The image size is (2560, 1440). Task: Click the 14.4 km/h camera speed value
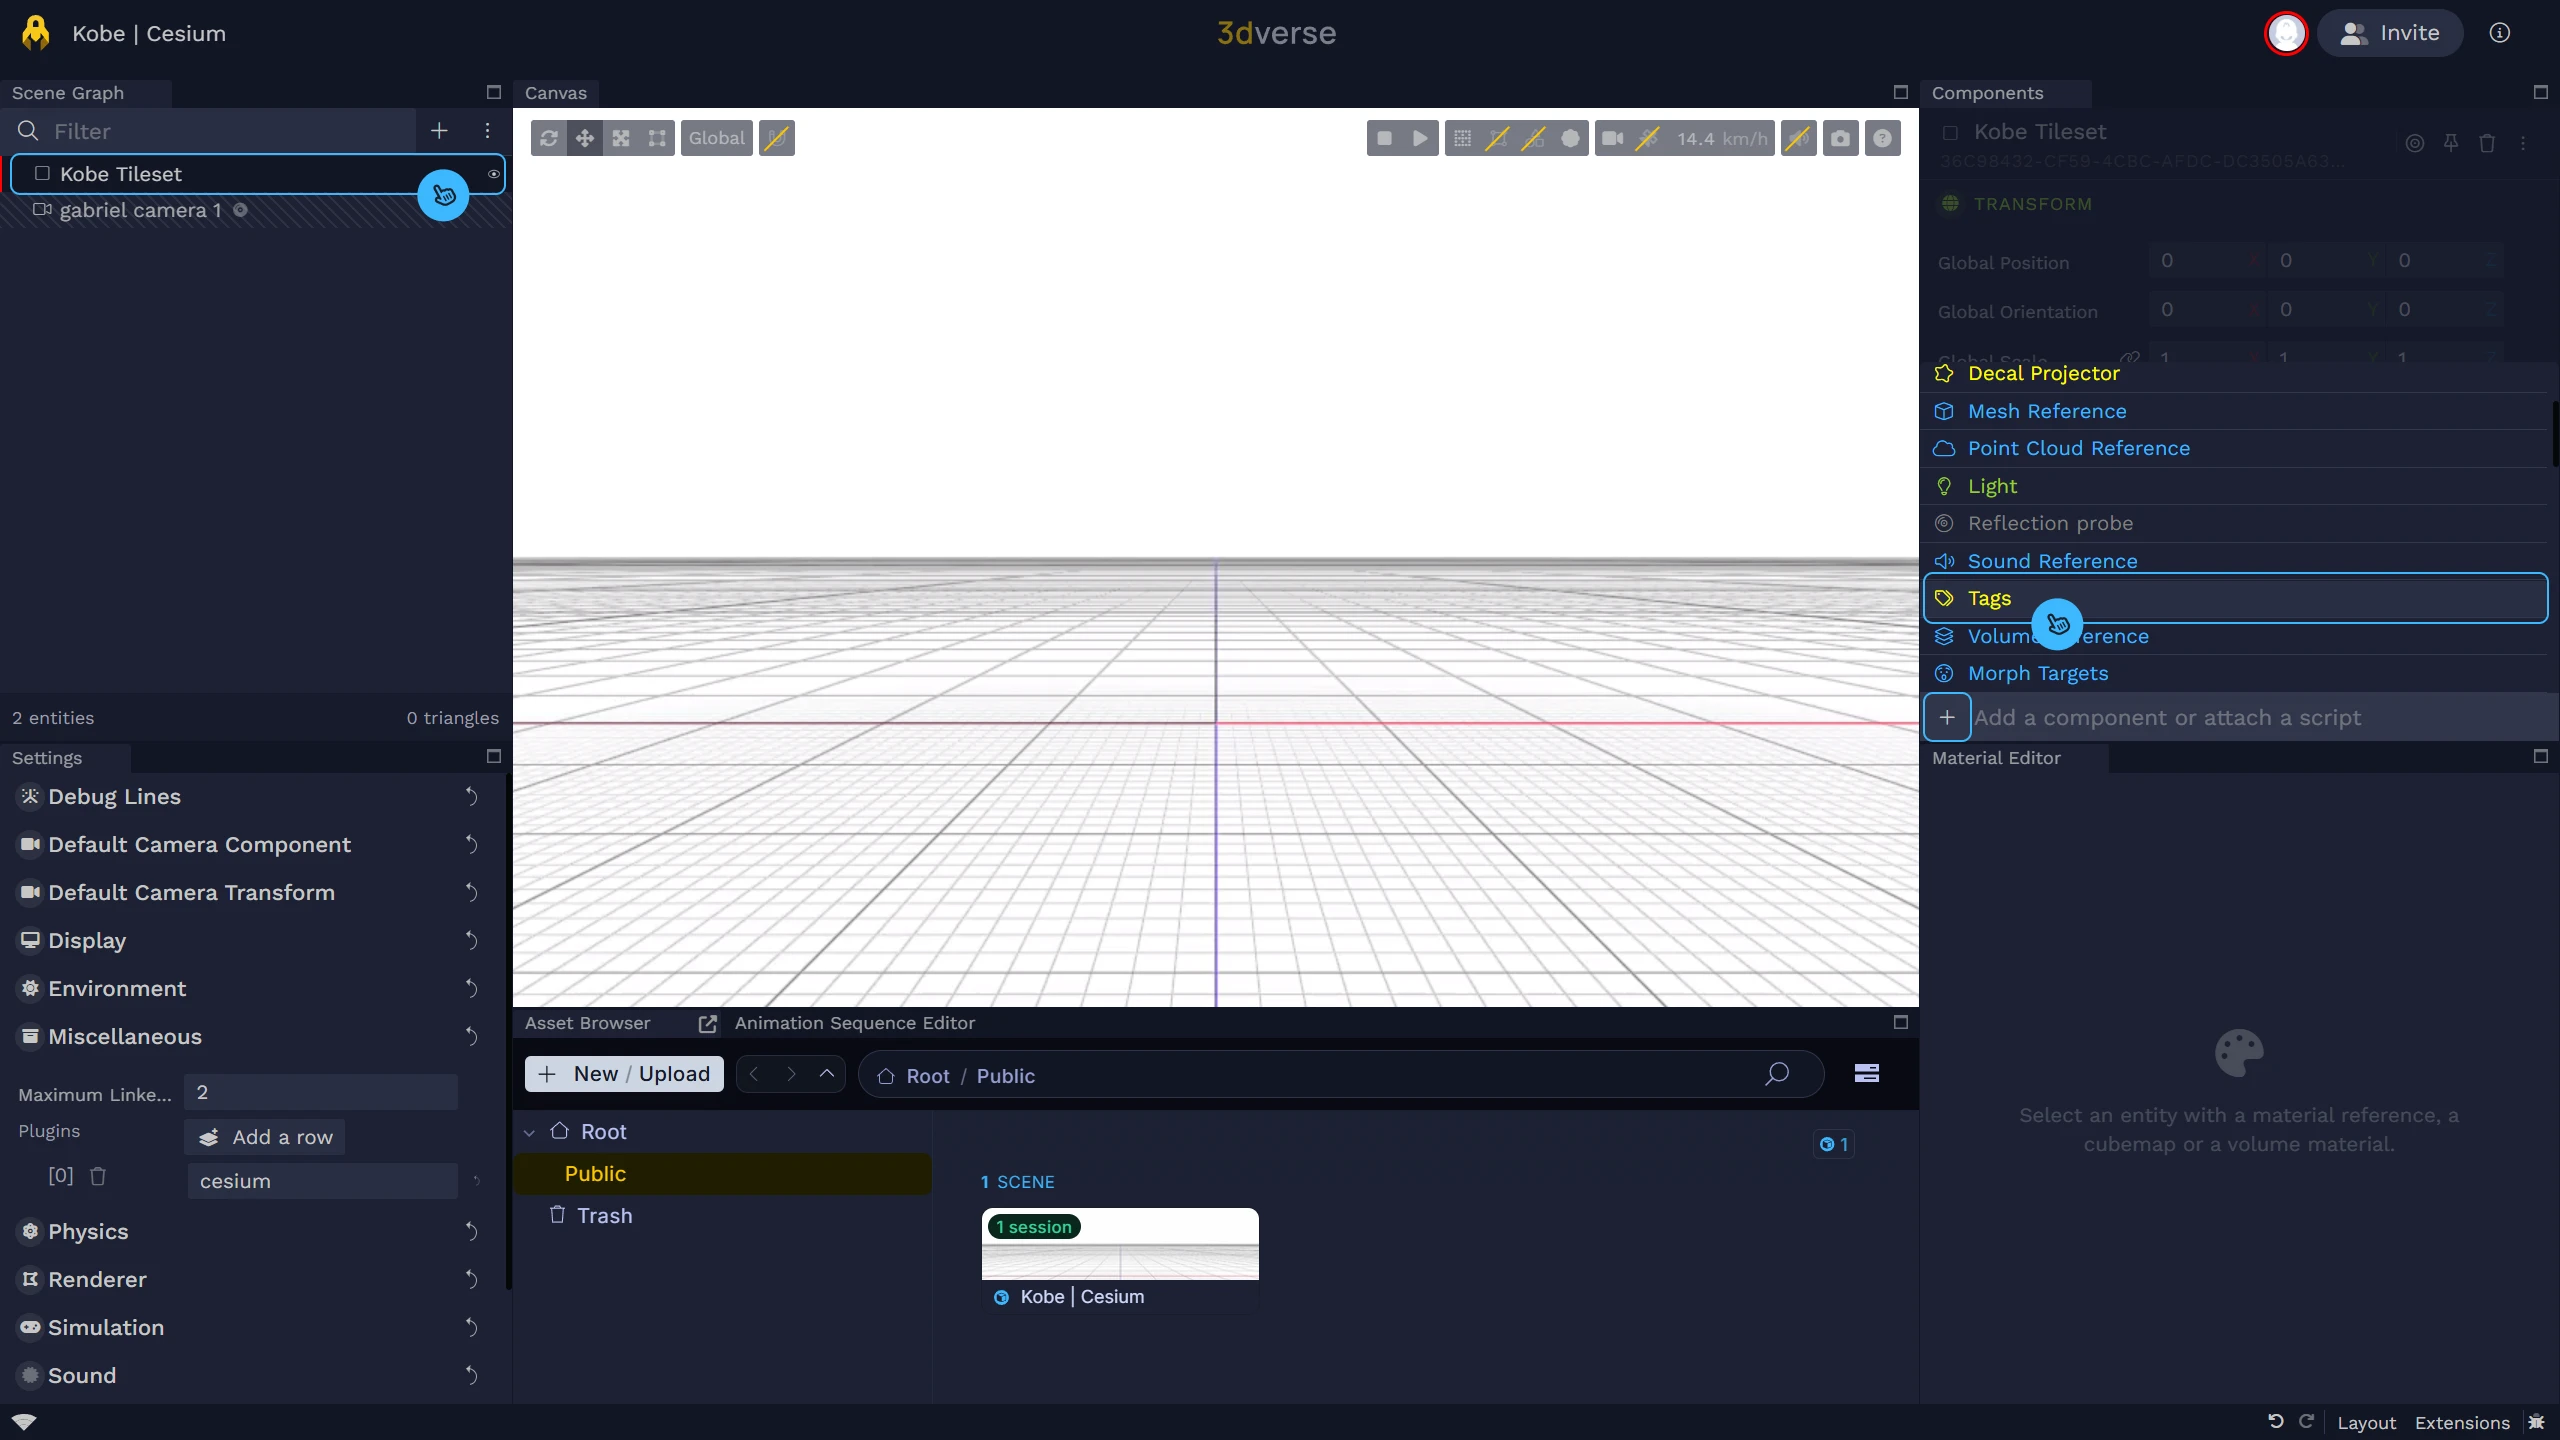pos(1722,138)
